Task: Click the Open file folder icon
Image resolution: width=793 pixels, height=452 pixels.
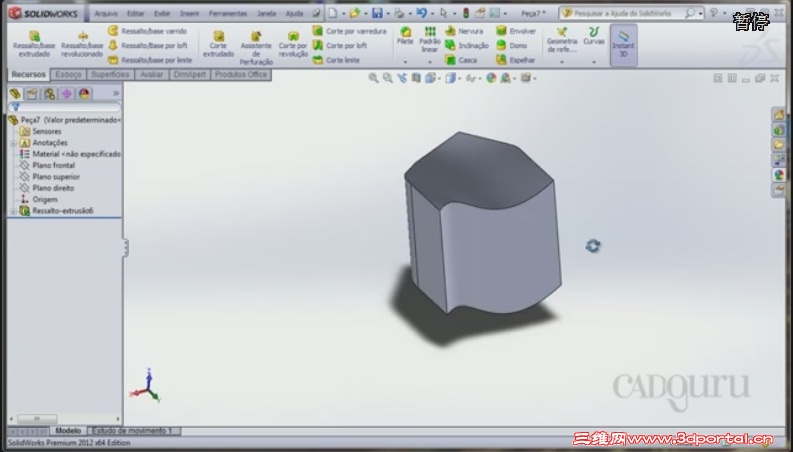Action: 355,13
